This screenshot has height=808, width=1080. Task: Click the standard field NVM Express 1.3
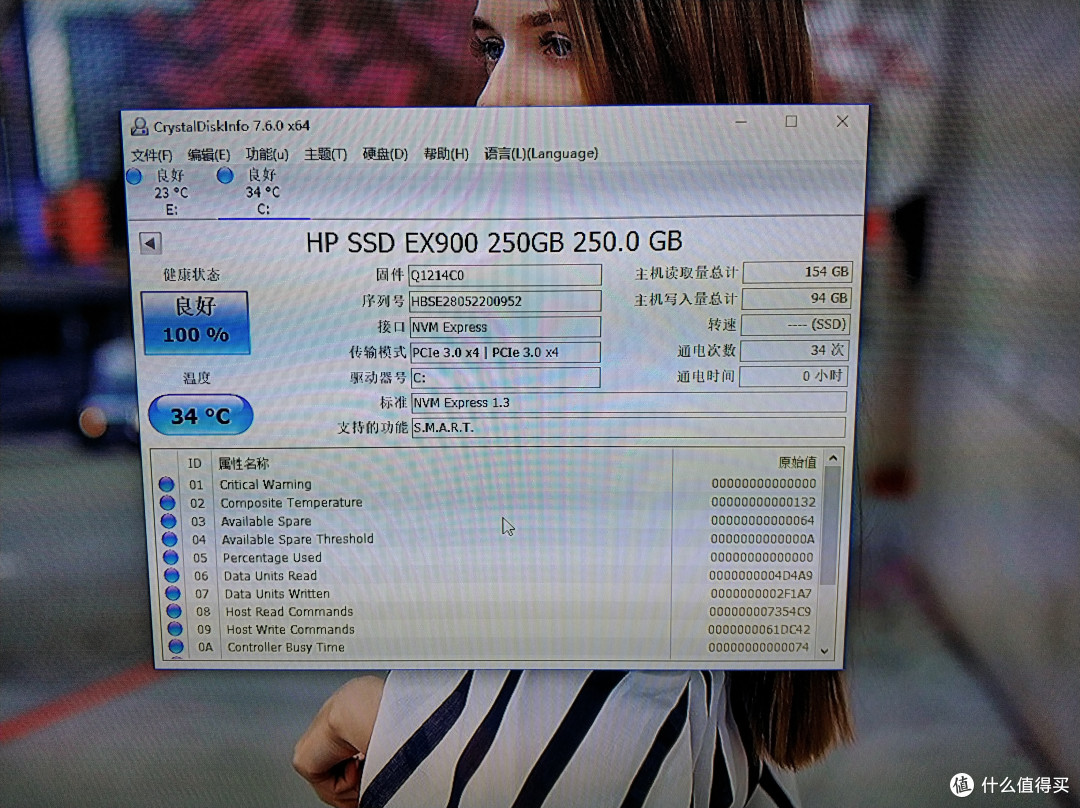(x=629, y=402)
